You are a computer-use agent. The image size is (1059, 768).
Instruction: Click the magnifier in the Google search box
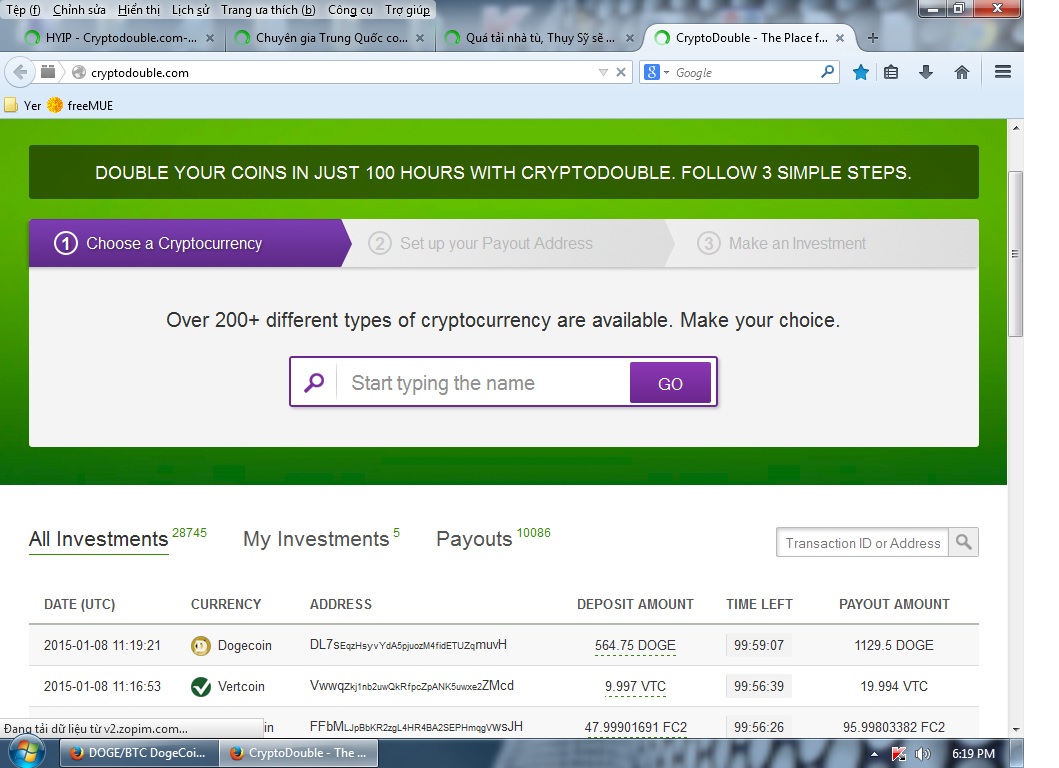click(827, 72)
